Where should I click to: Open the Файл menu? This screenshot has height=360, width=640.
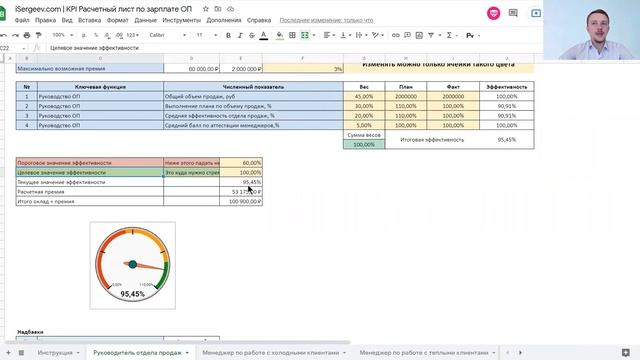[22, 20]
